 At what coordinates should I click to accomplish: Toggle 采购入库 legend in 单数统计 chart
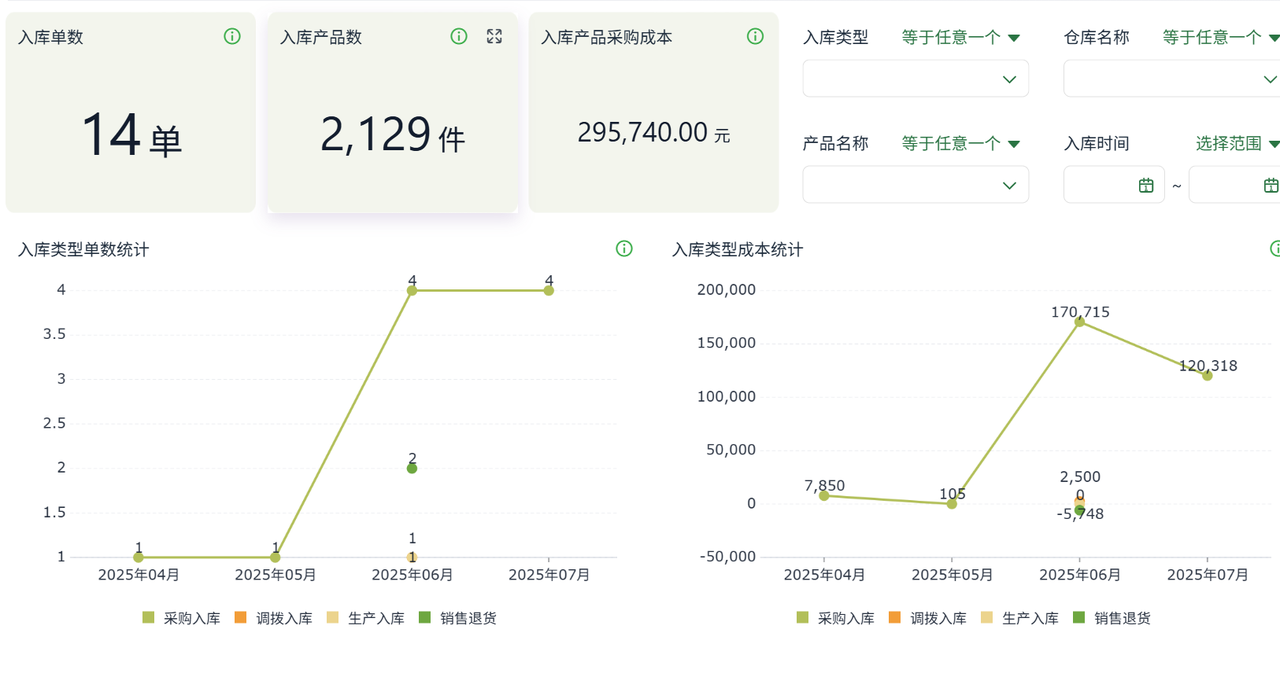coord(181,618)
